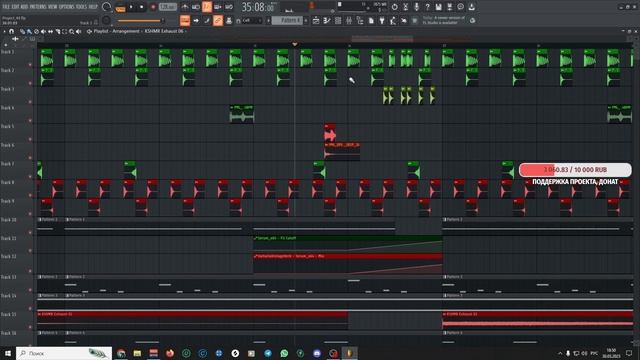Toggle the mute switch for Track 5

click(30, 139)
